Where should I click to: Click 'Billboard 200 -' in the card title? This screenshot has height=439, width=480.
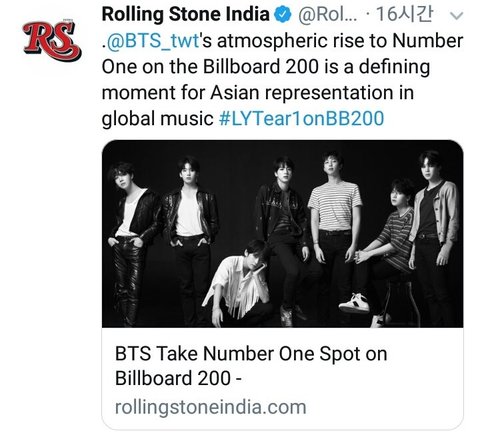(178, 378)
